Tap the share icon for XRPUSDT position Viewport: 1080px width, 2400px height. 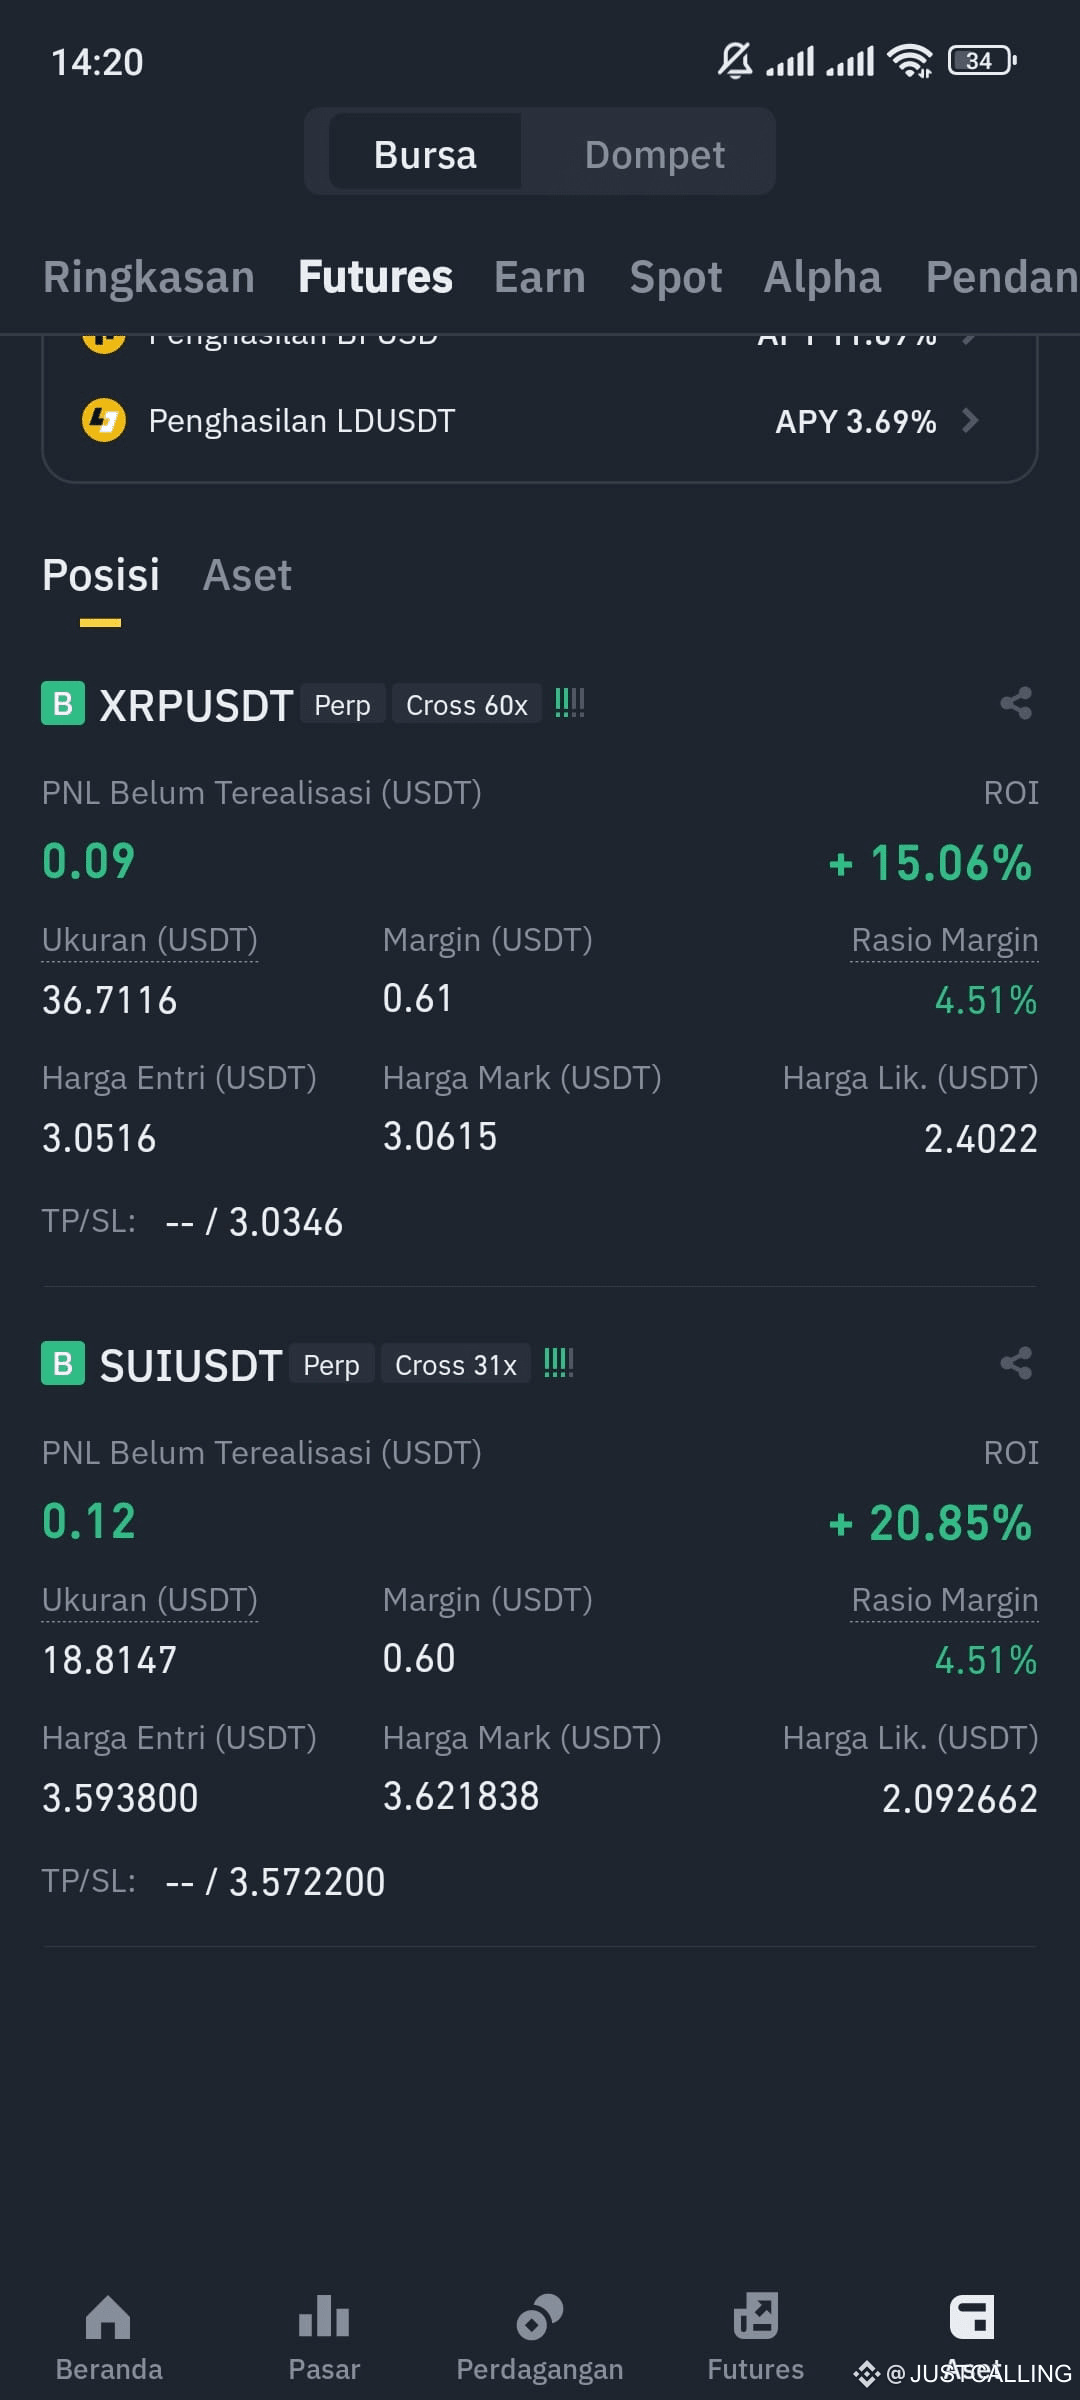pyautogui.click(x=1016, y=703)
